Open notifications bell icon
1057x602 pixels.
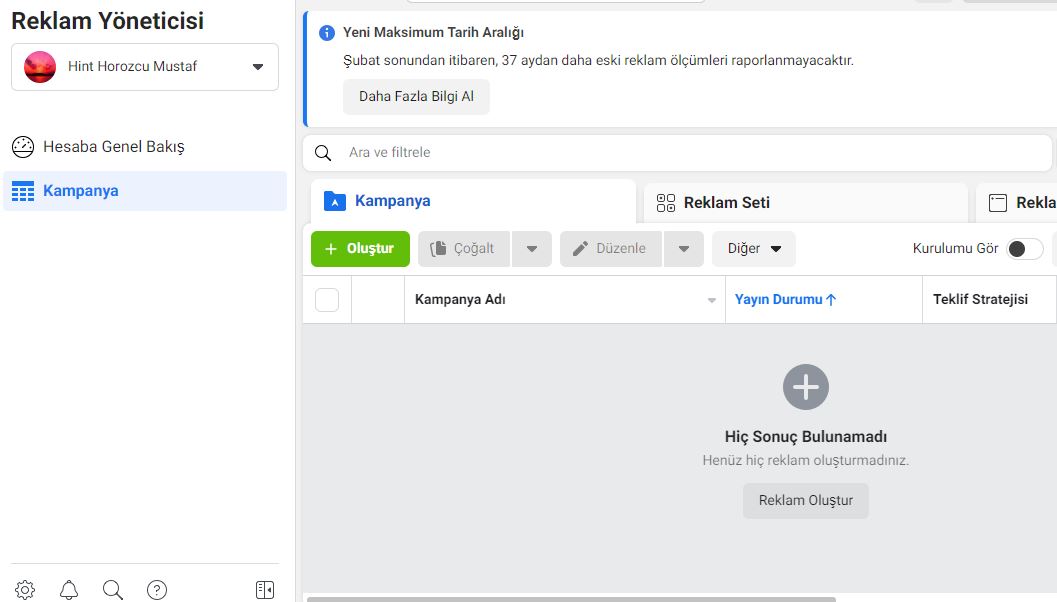point(69,590)
